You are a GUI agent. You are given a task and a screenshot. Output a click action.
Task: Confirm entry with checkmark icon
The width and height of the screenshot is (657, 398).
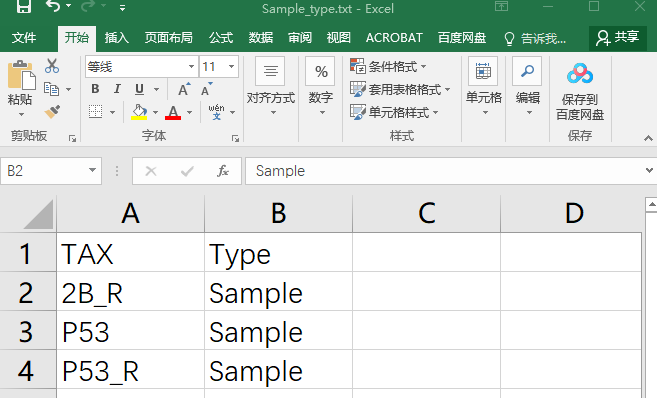(187, 171)
